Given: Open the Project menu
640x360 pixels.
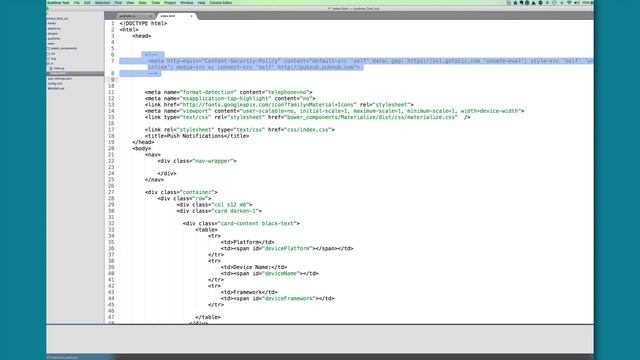Looking at the screenshot, I should coord(170,3).
